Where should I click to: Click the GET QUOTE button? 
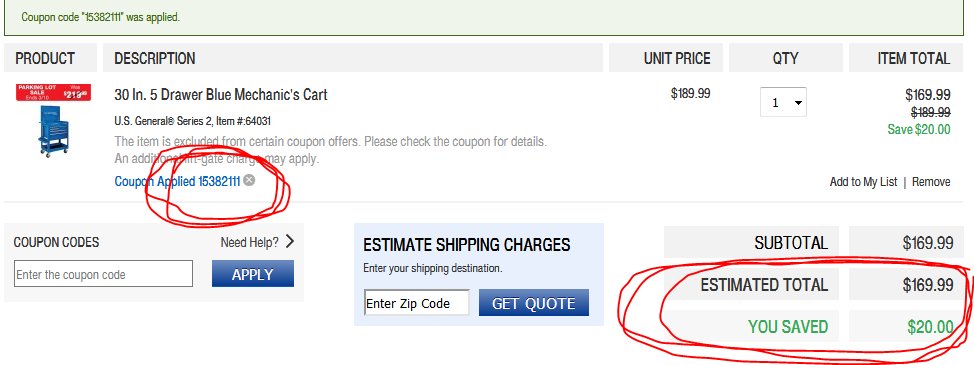pos(534,303)
